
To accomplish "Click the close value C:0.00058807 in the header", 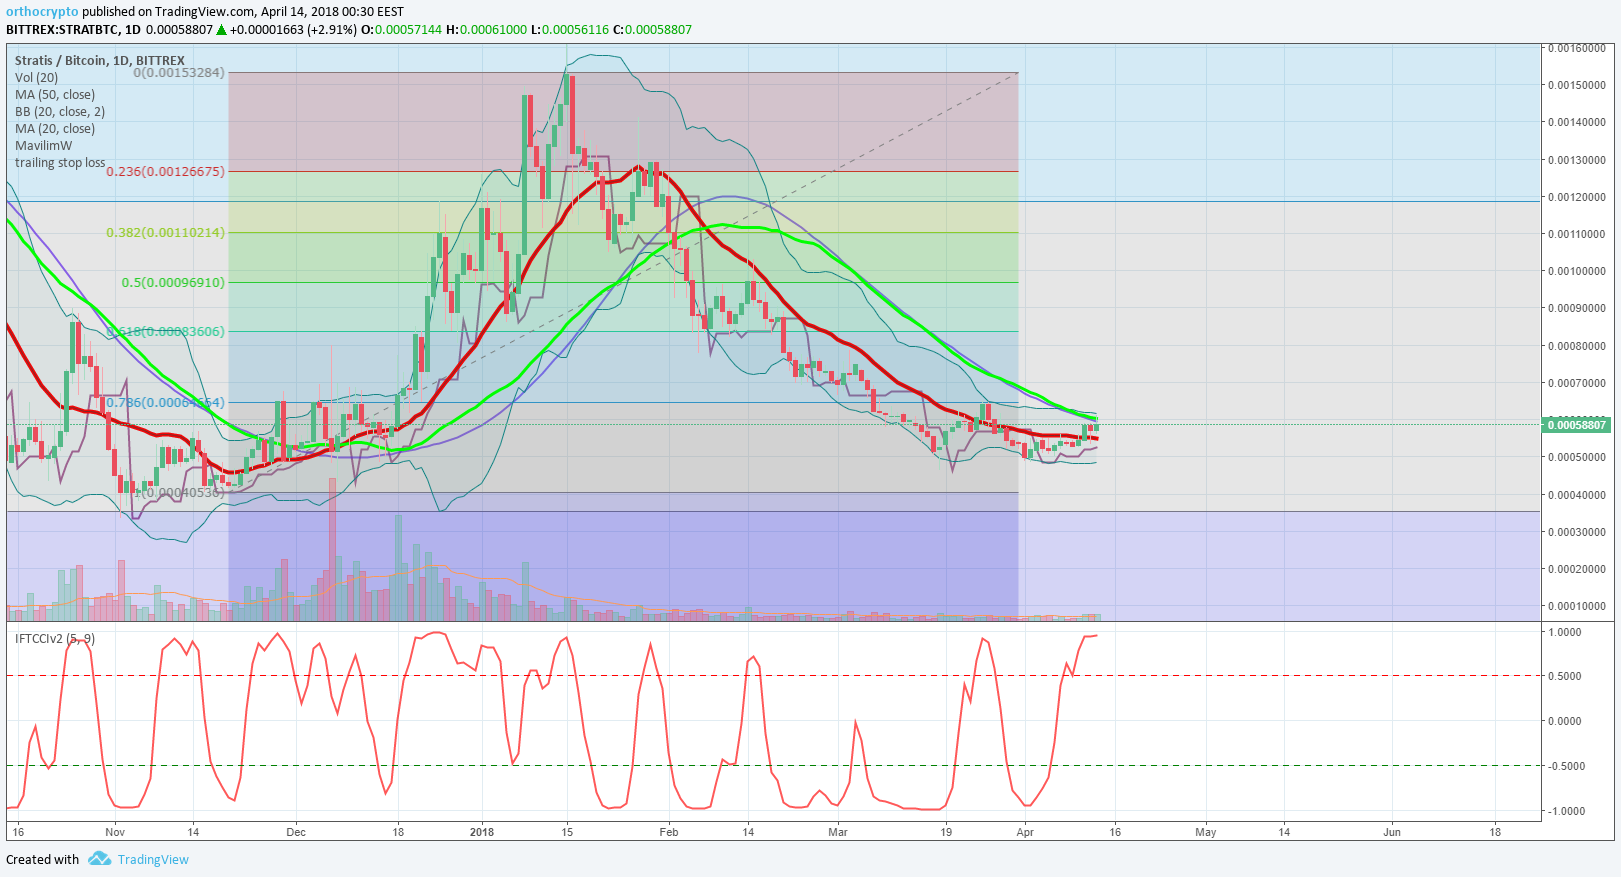I will tap(652, 30).
